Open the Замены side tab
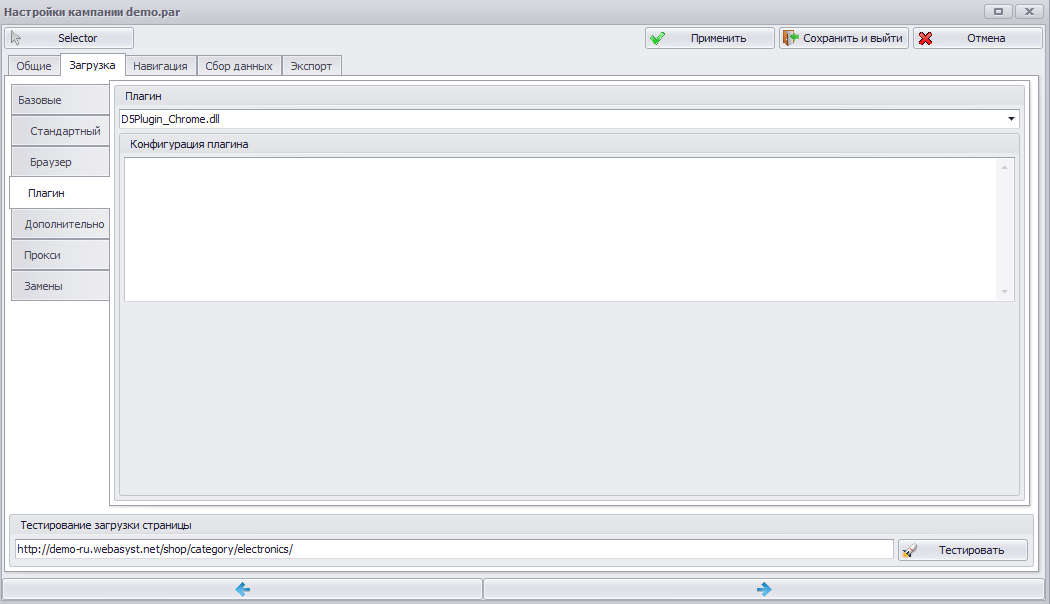The height and width of the screenshot is (604, 1050). coord(60,286)
